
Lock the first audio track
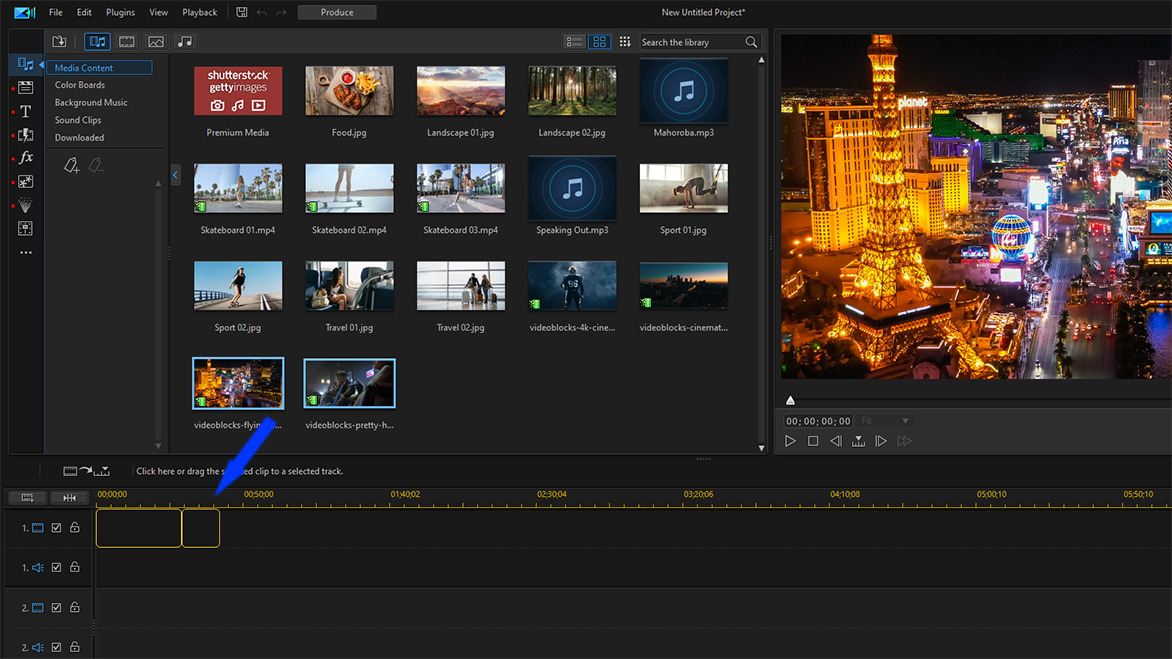pos(73,568)
